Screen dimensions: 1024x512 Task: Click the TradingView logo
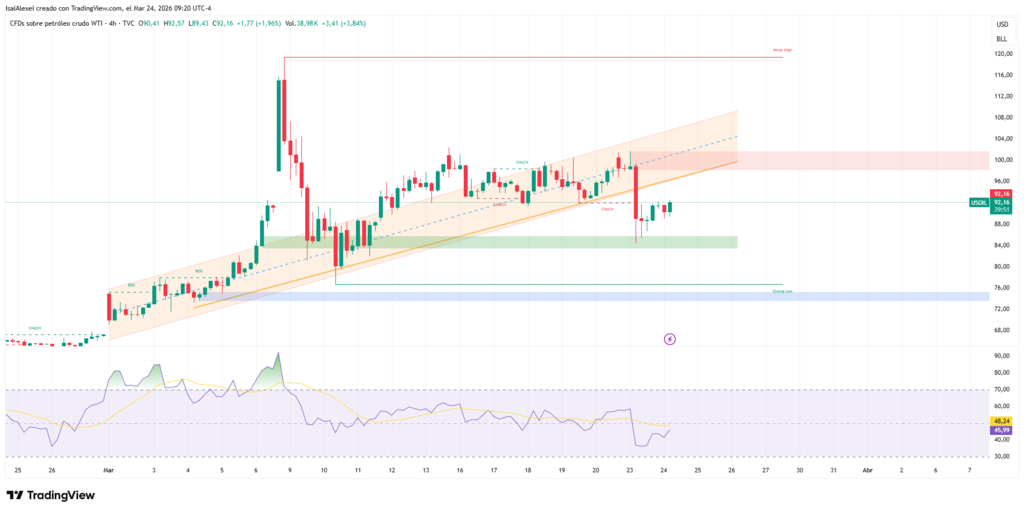pyautogui.click(x=50, y=495)
